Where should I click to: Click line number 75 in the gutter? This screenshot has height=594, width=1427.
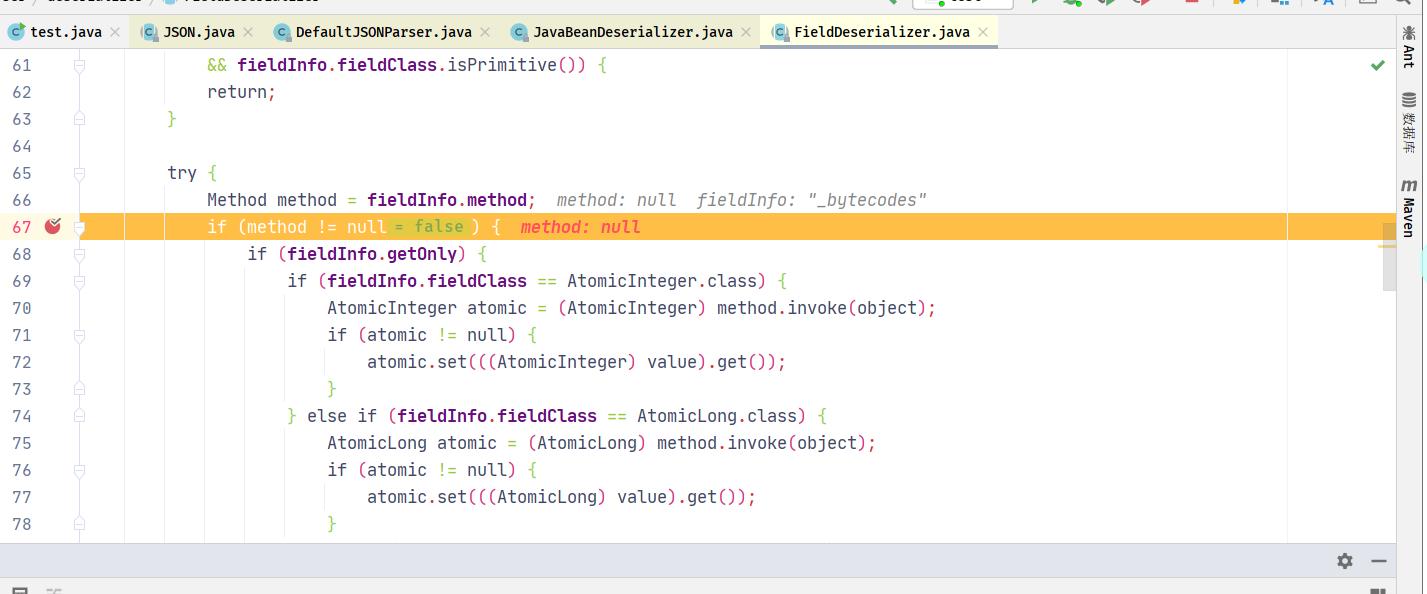[x=22, y=443]
